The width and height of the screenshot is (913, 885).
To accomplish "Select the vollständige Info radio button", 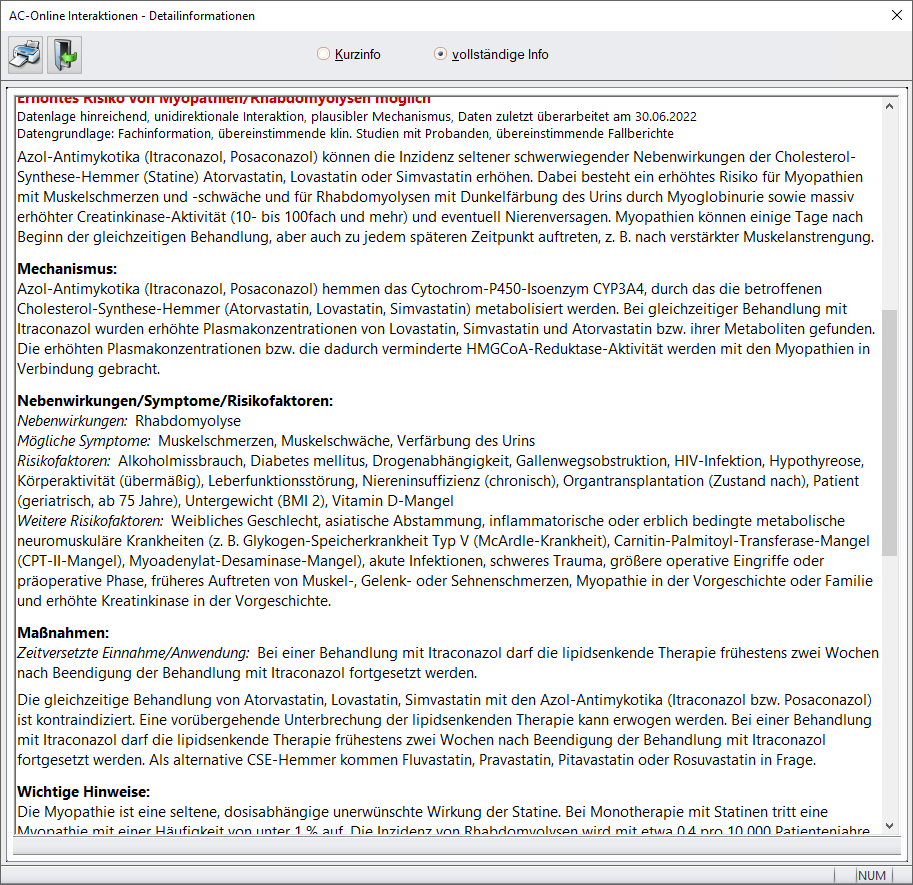I will 440,54.
